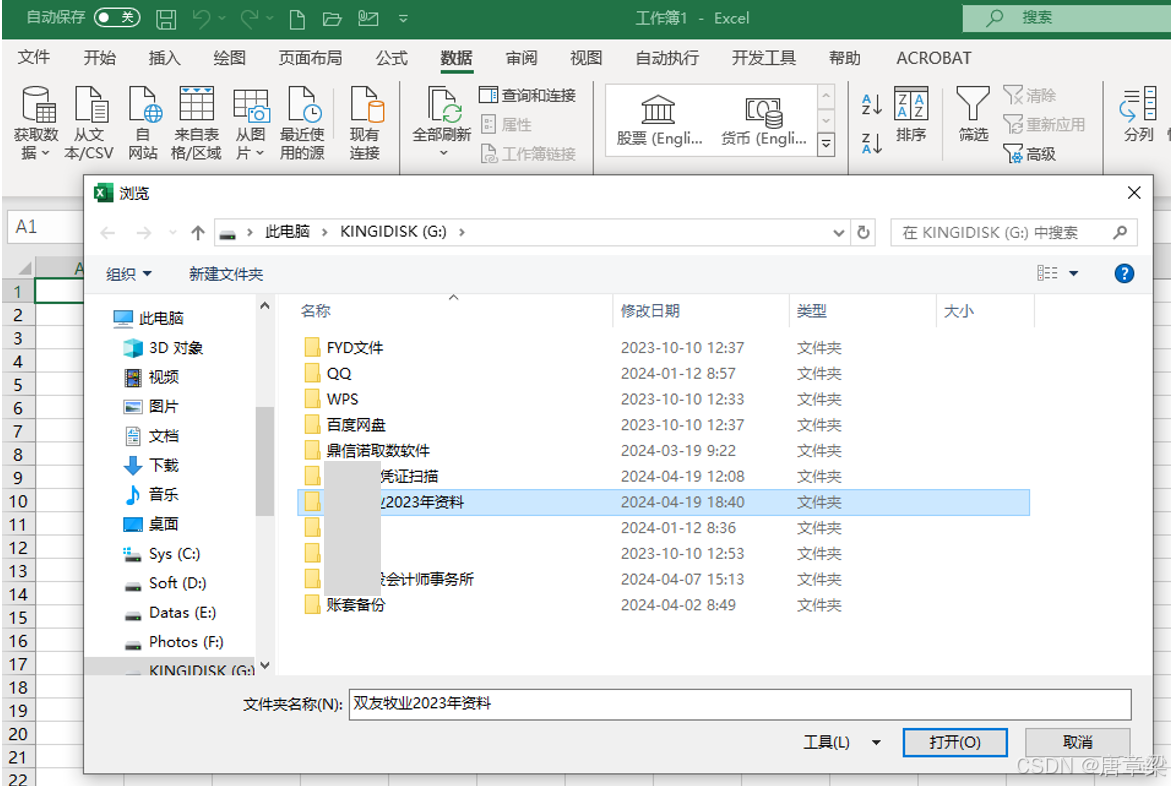This screenshot has width=1171, height=786.
Task: Select the 股票 (English) data type
Action: click(x=659, y=121)
